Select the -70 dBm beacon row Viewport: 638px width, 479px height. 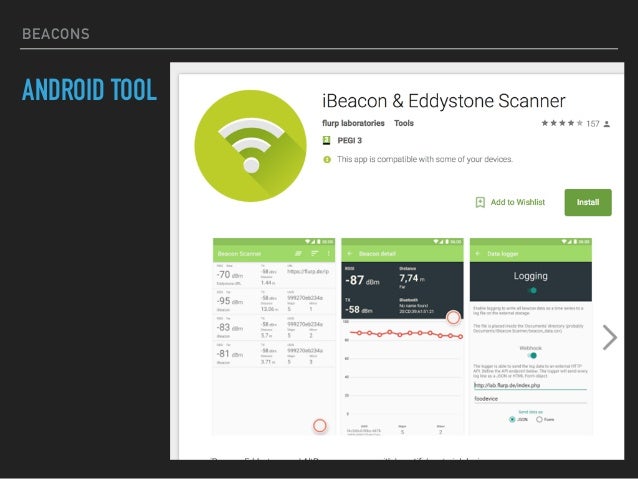point(274,275)
